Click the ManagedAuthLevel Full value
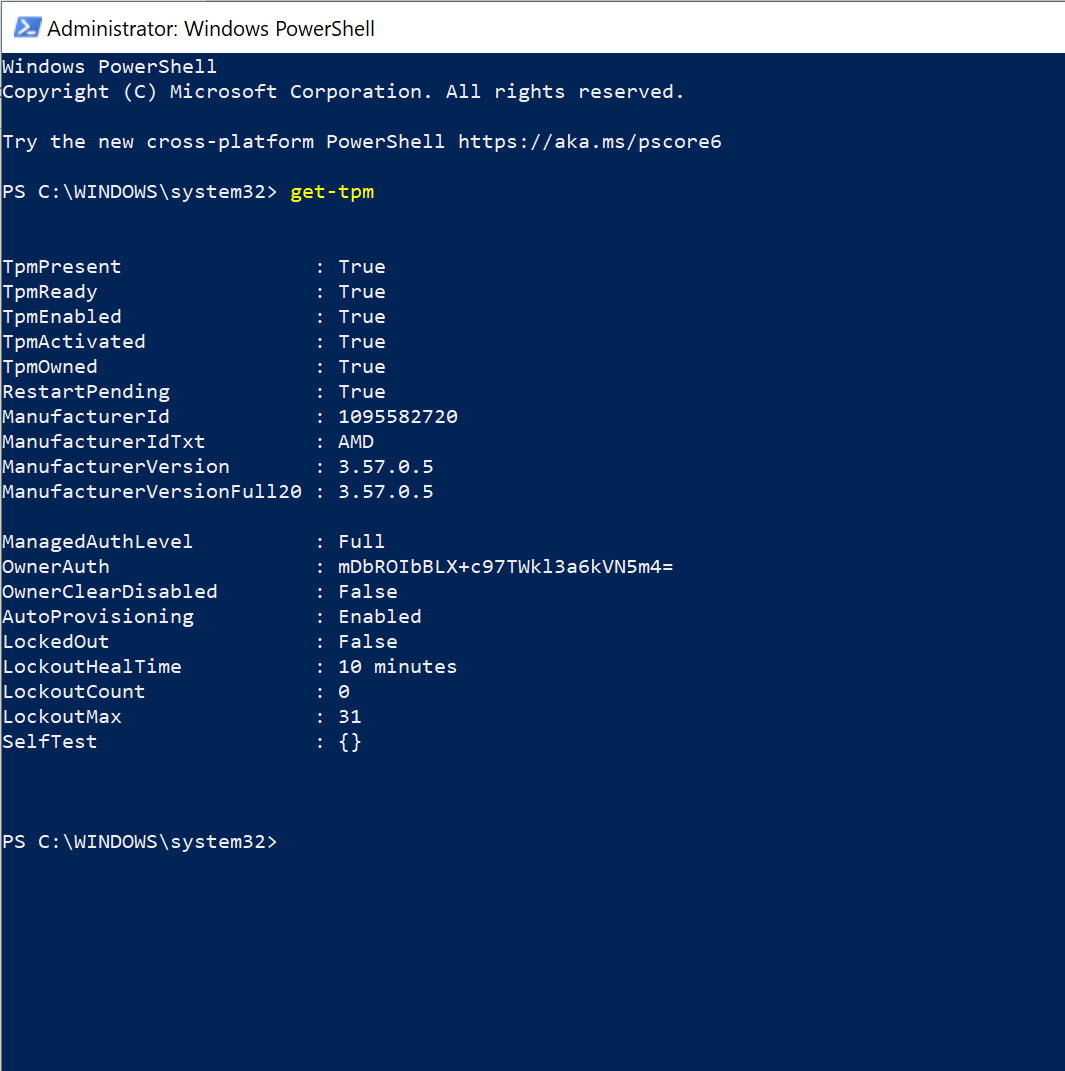This screenshot has width=1065, height=1071. point(362,542)
